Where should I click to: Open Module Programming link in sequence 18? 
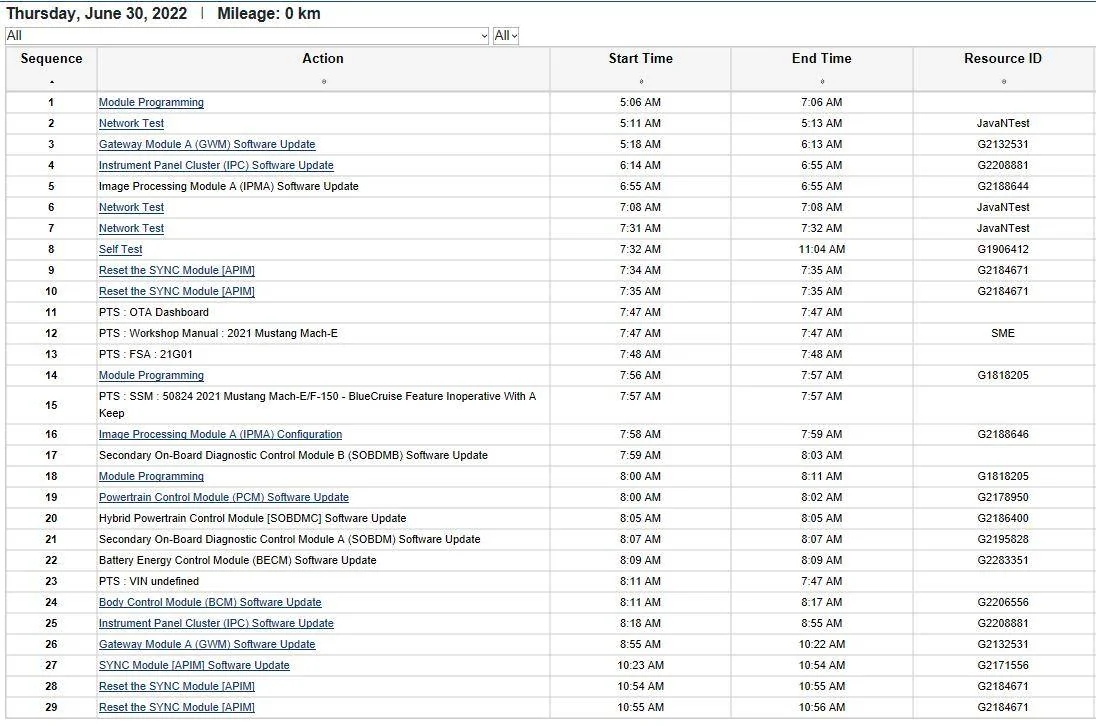[x=151, y=476]
